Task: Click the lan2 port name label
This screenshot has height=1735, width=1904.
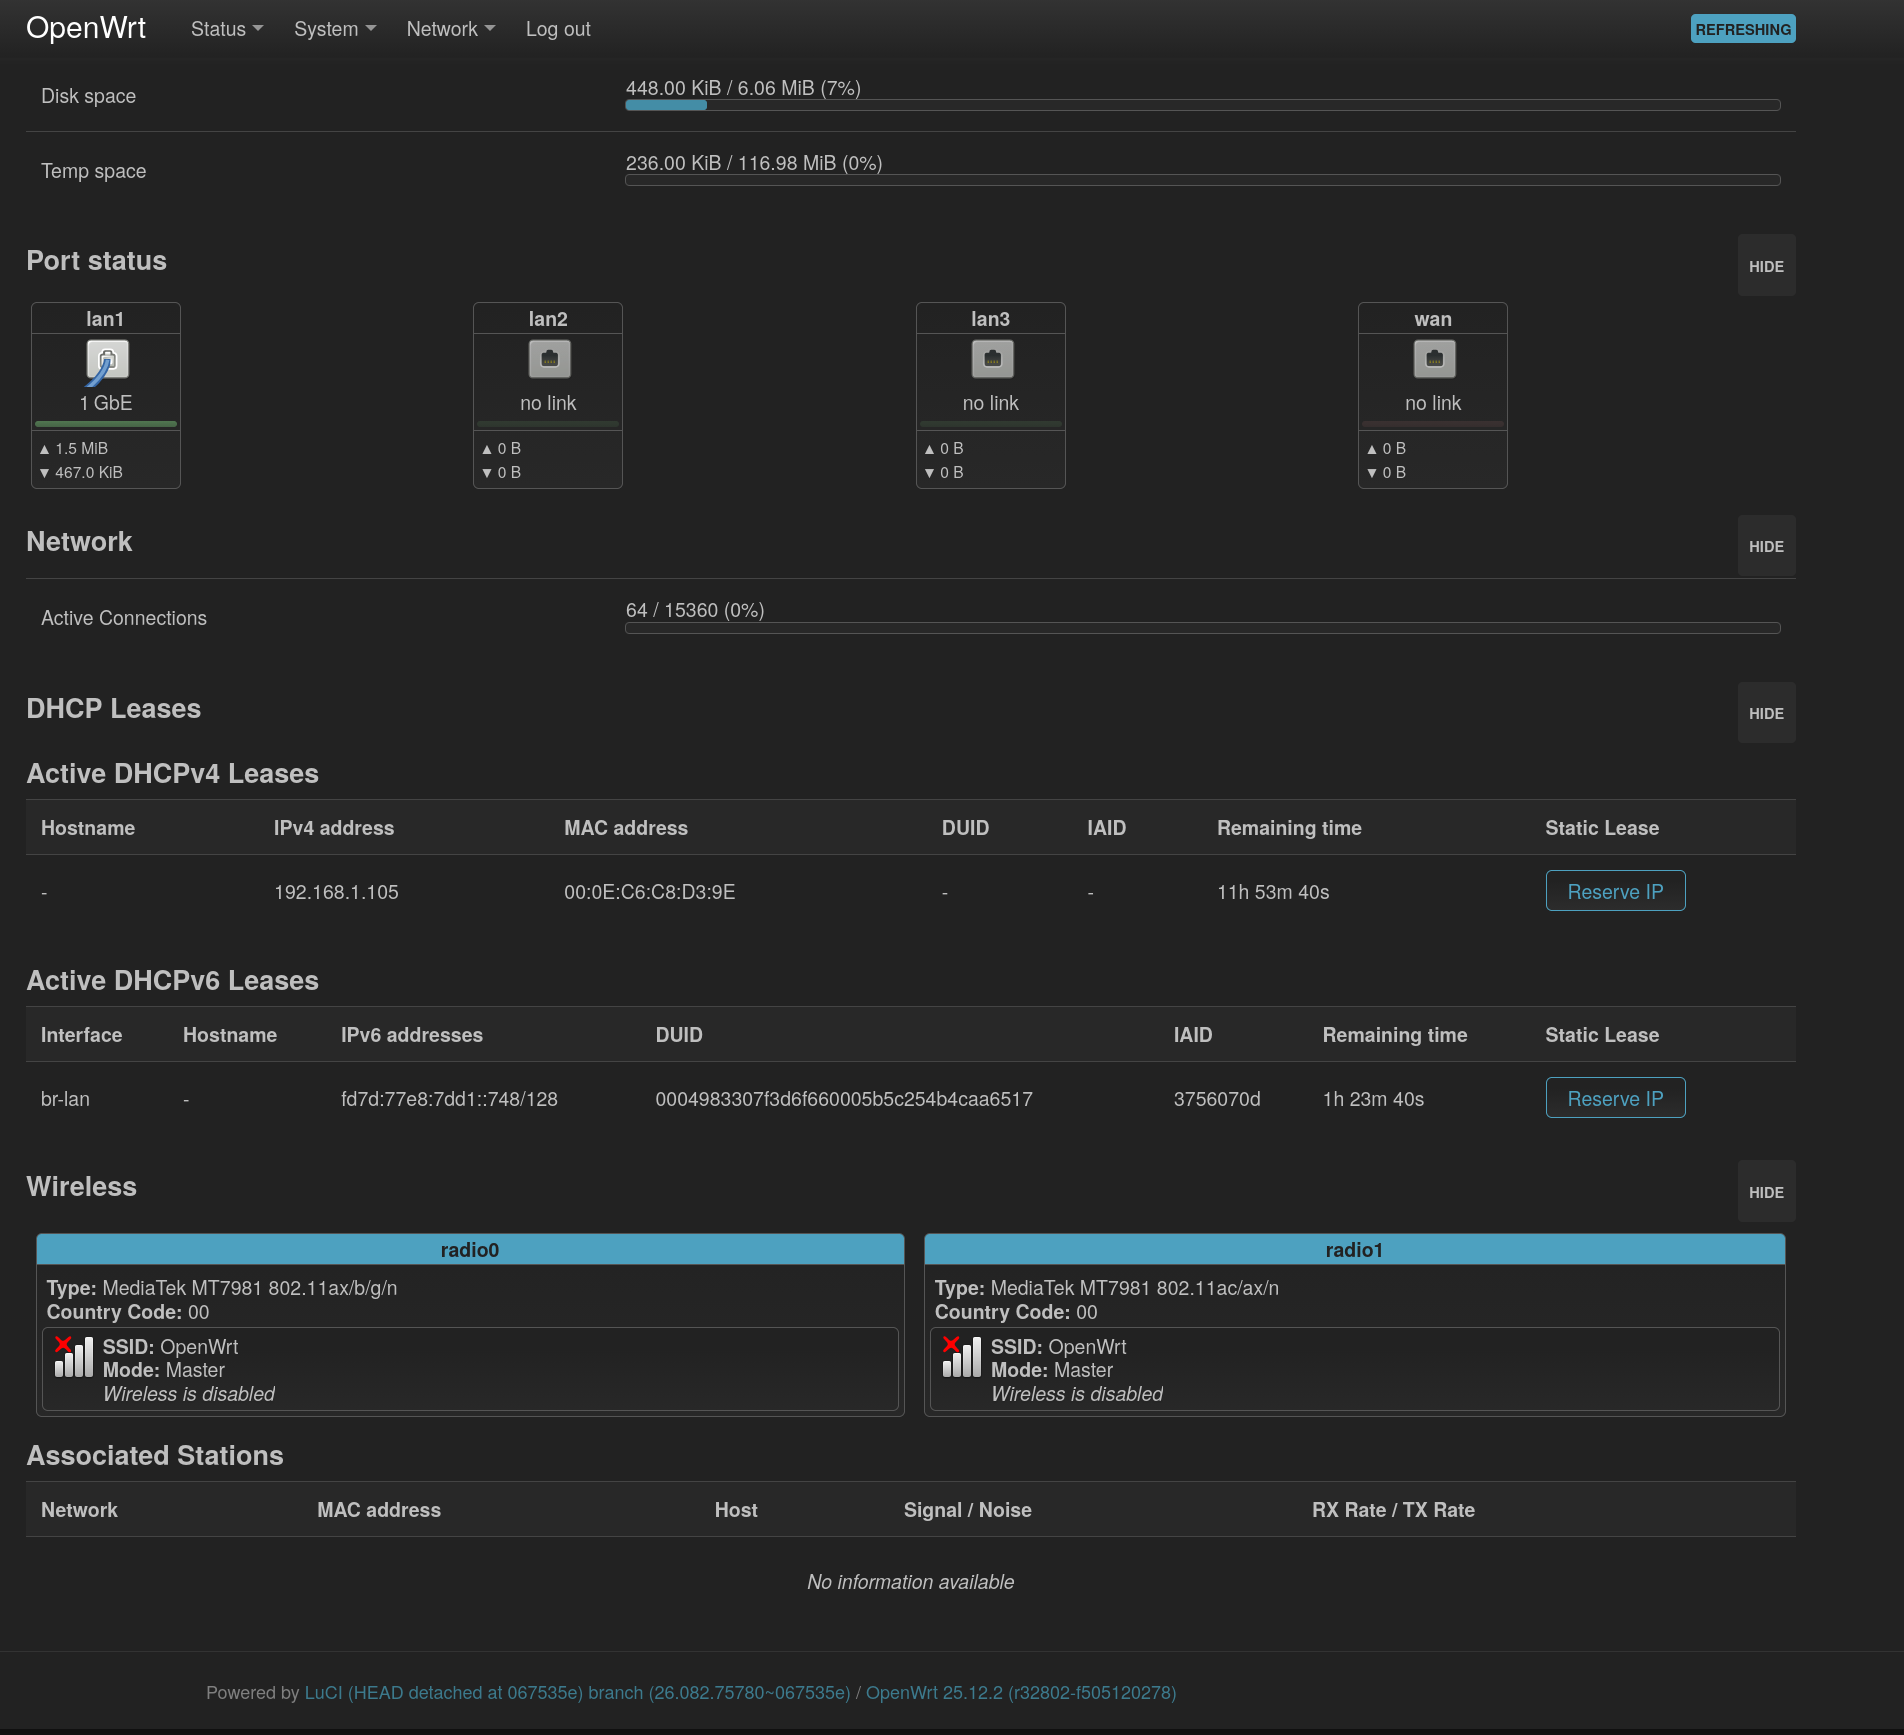Action: click(x=548, y=319)
